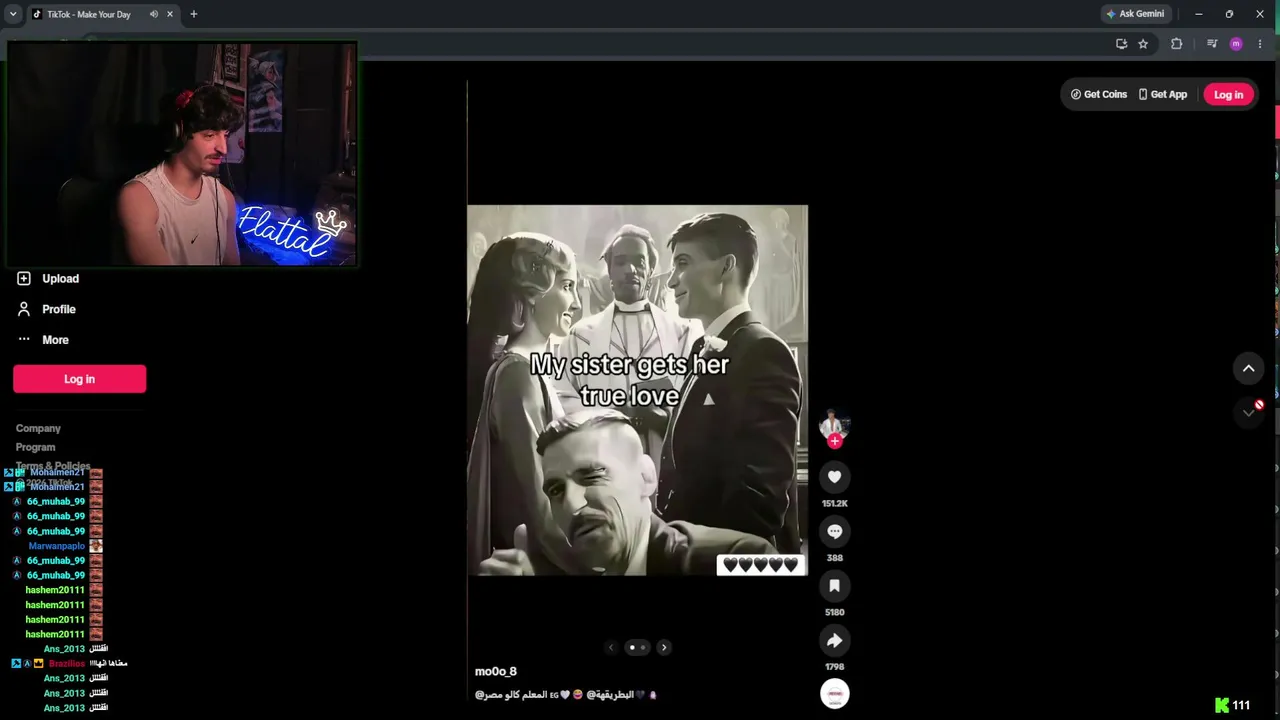Screen dimensions: 1280x720
Task: Click the Marwanpaplo chat username
Action: [57, 546]
